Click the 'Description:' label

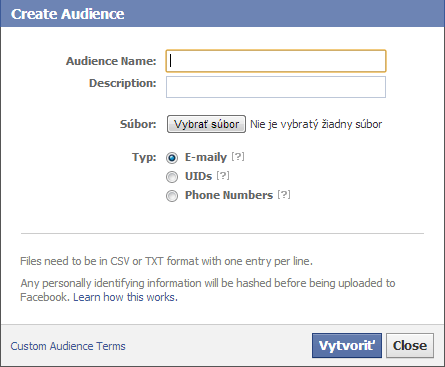123,83
